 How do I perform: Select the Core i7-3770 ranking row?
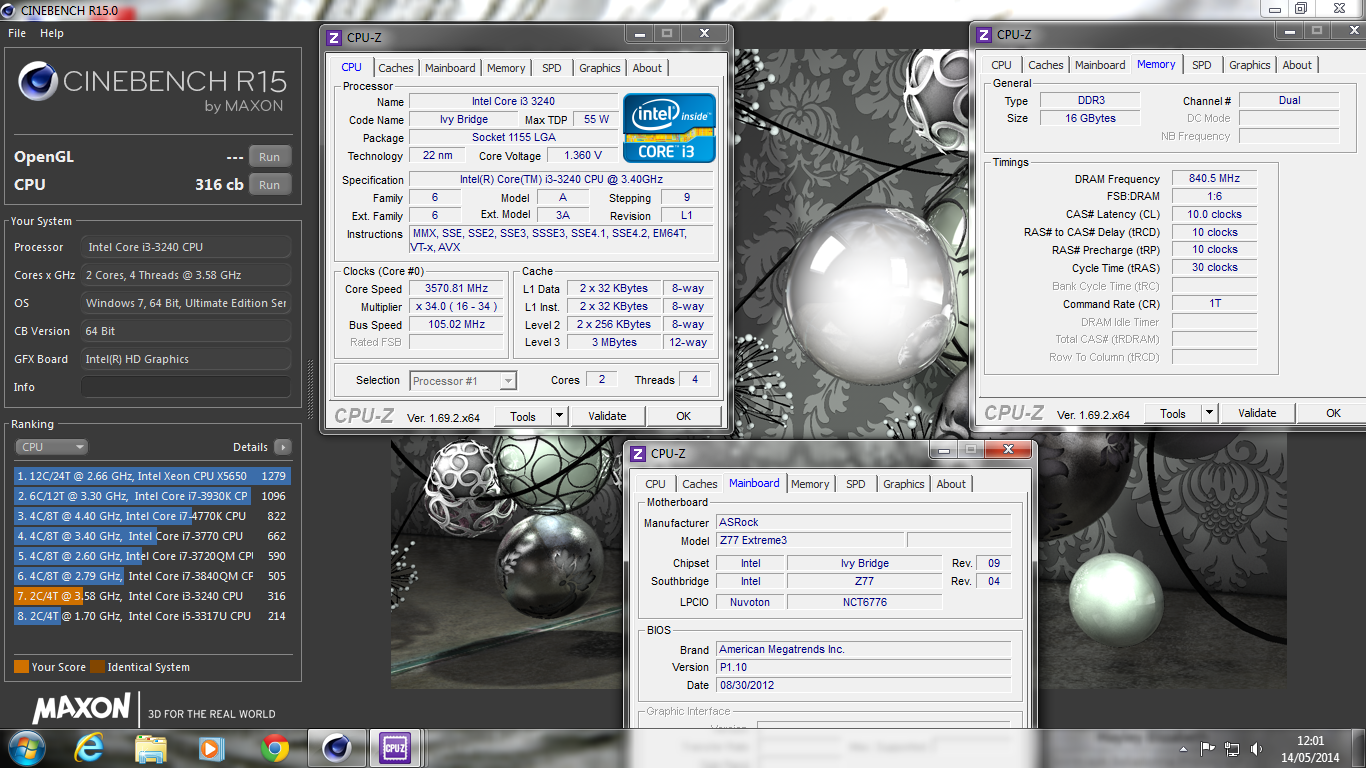(x=152, y=536)
